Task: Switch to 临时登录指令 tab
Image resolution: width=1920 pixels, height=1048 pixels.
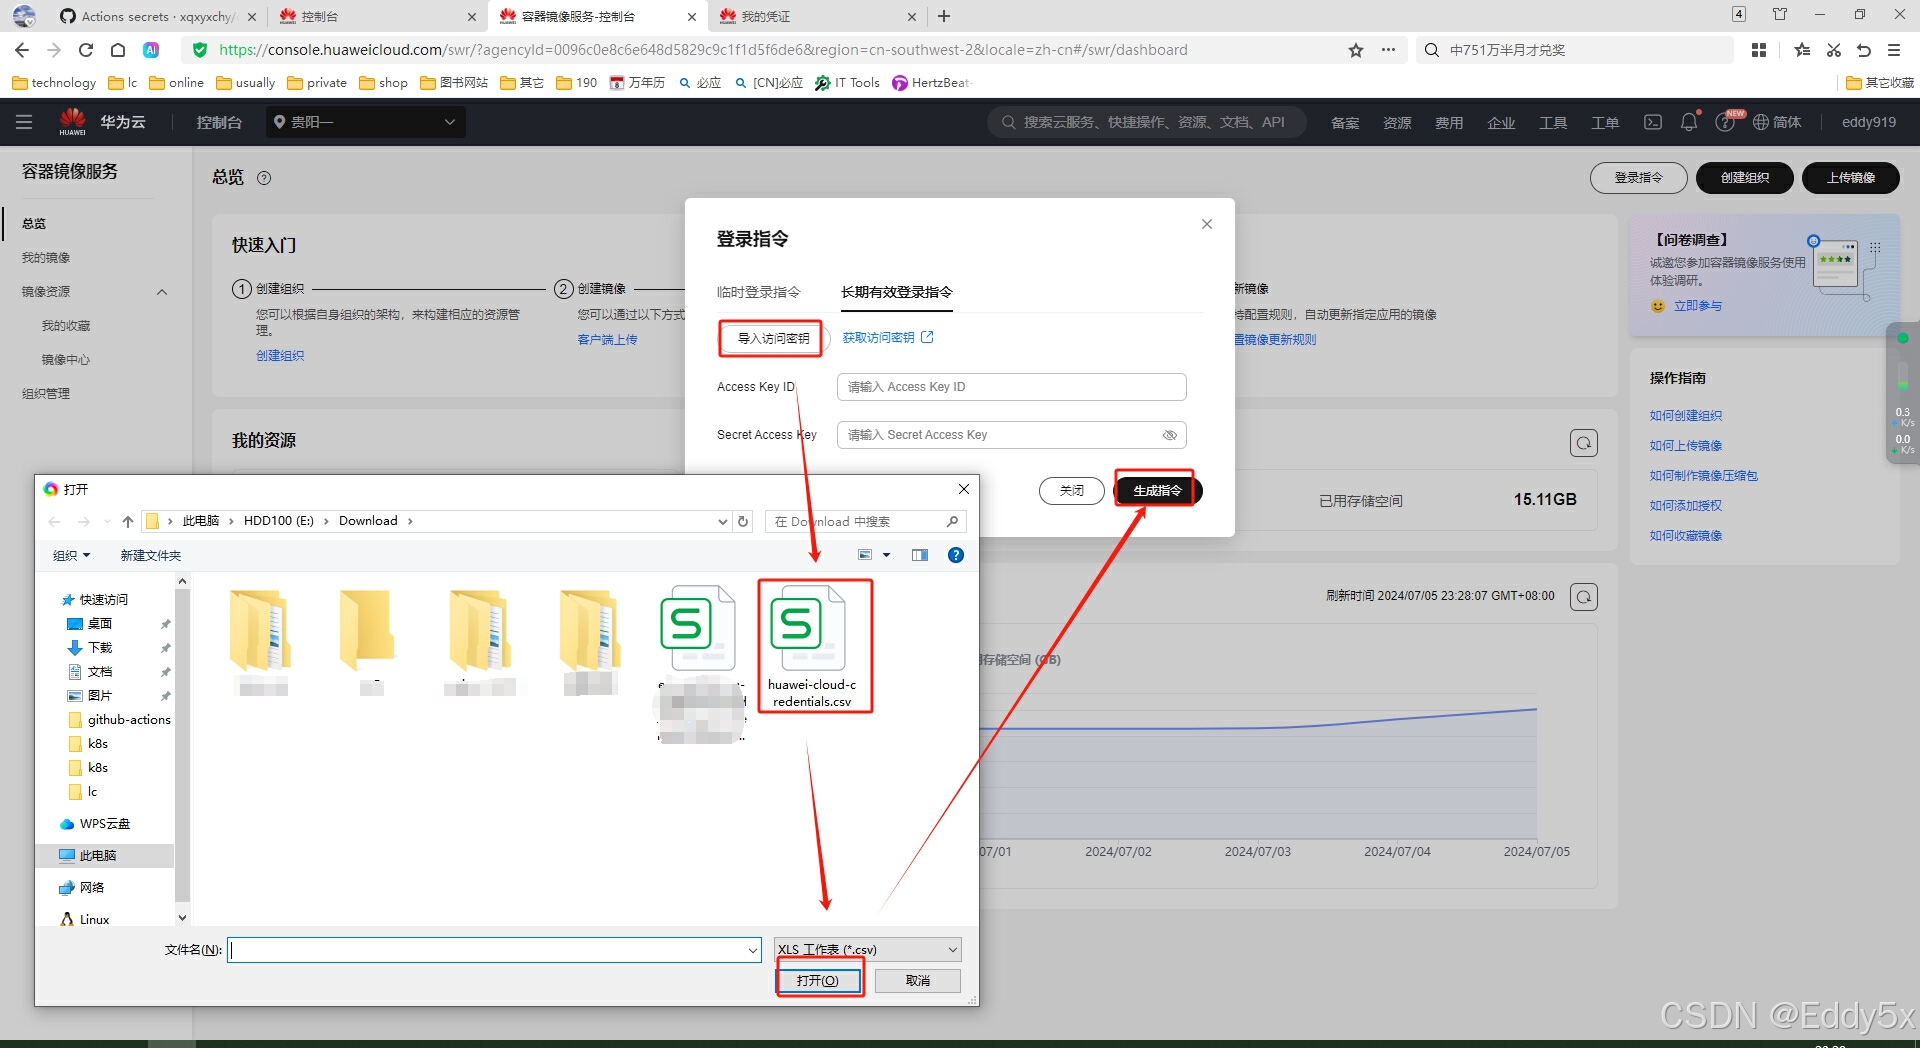Action: point(759,292)
